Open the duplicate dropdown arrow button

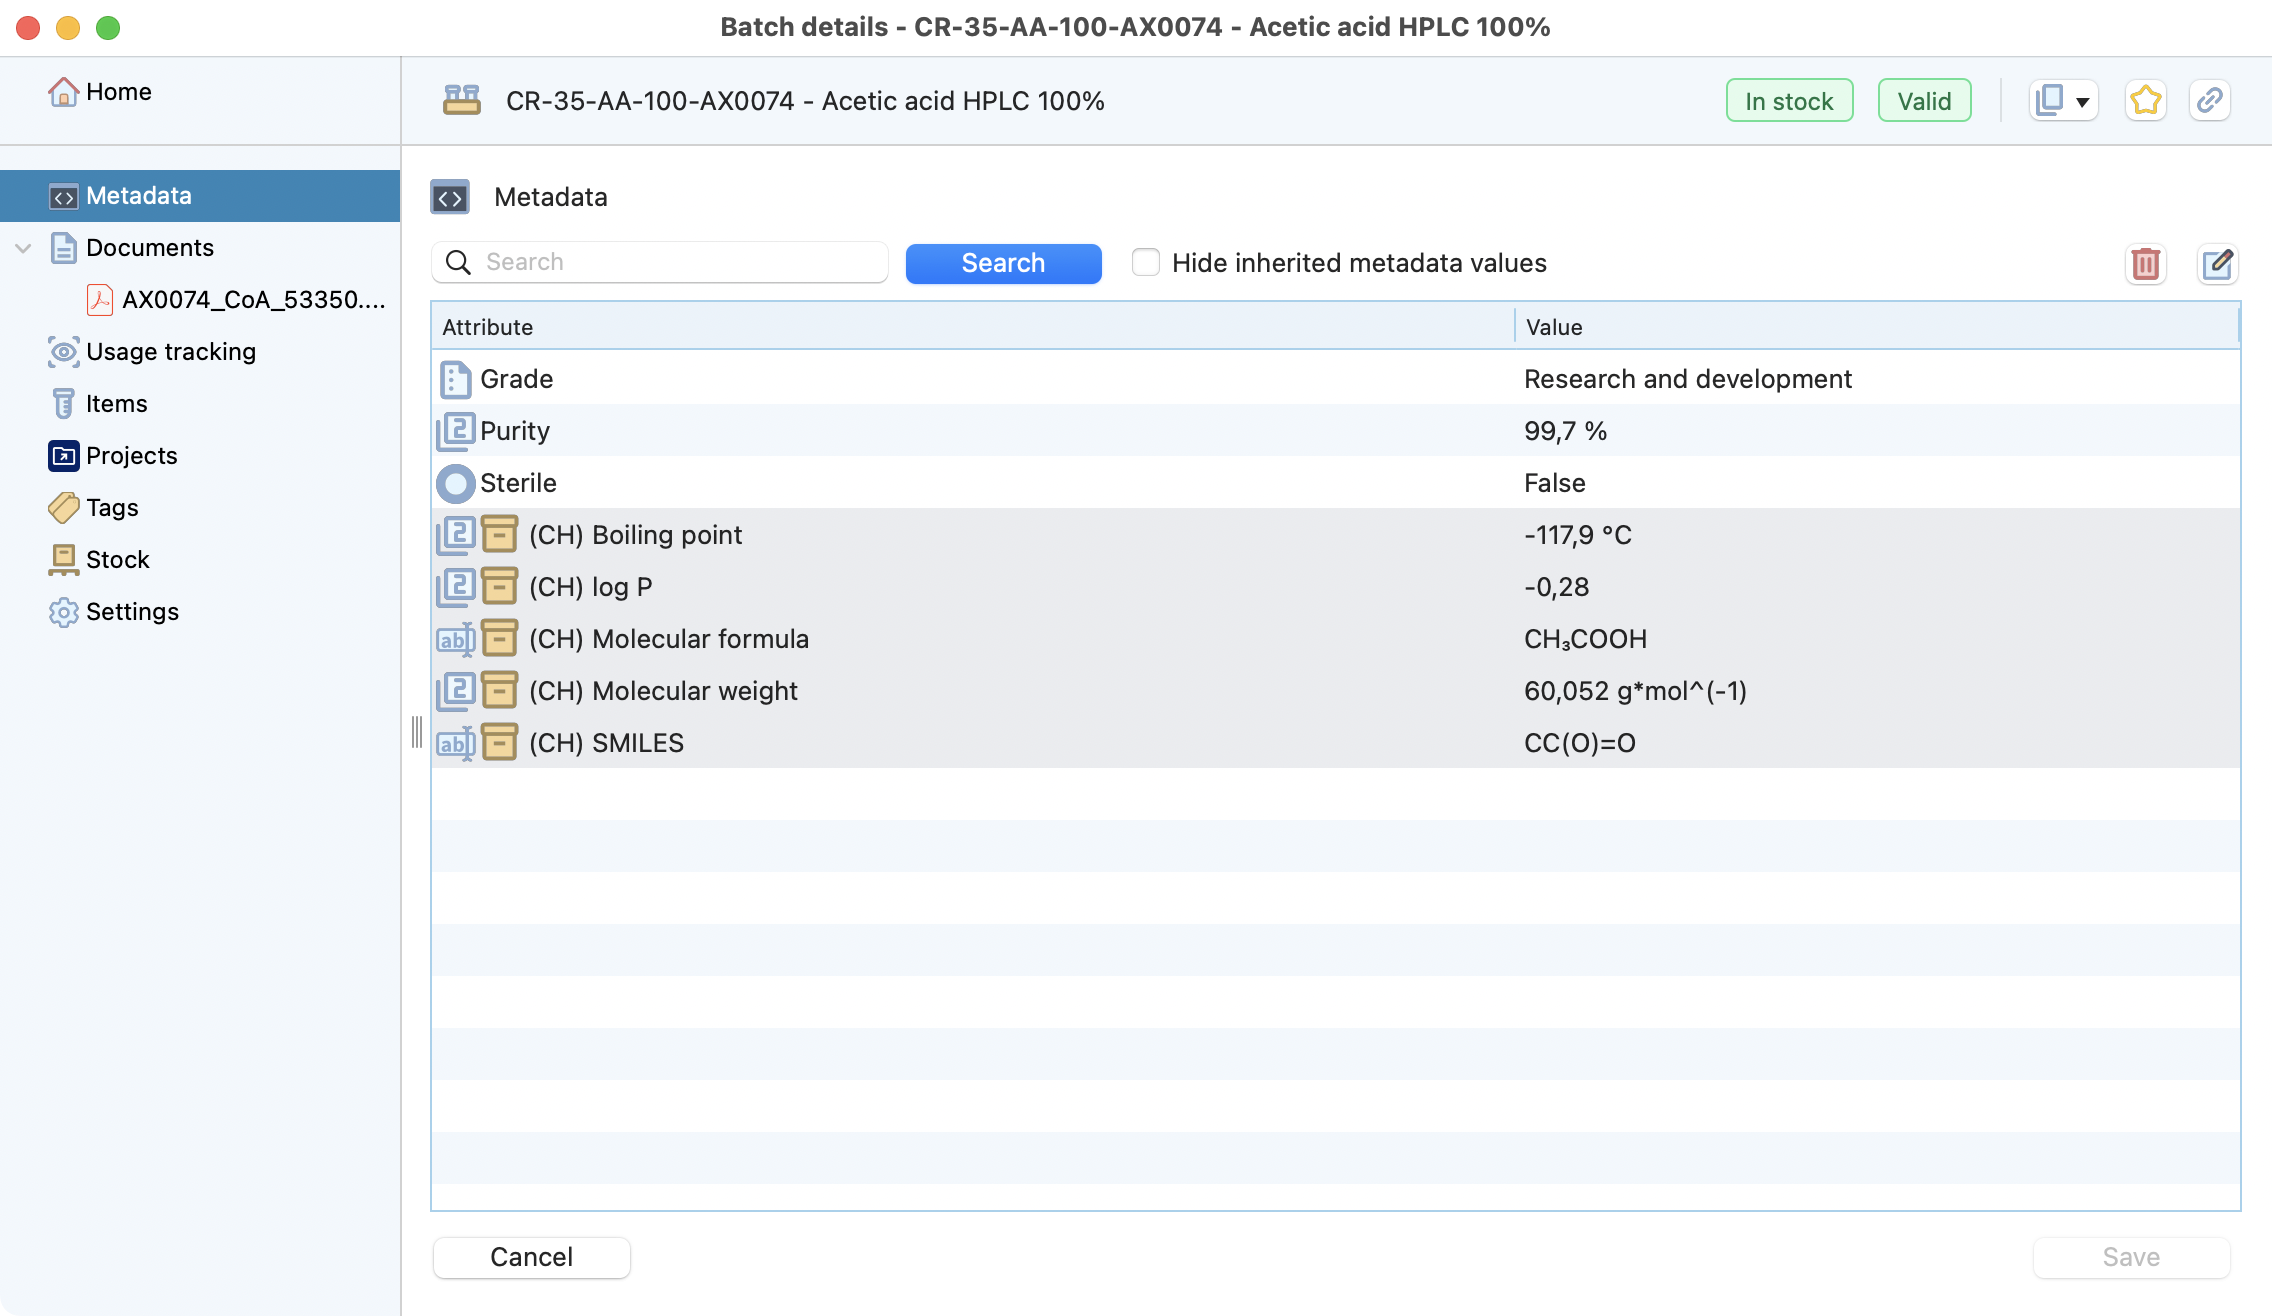tap(2082, 101)
